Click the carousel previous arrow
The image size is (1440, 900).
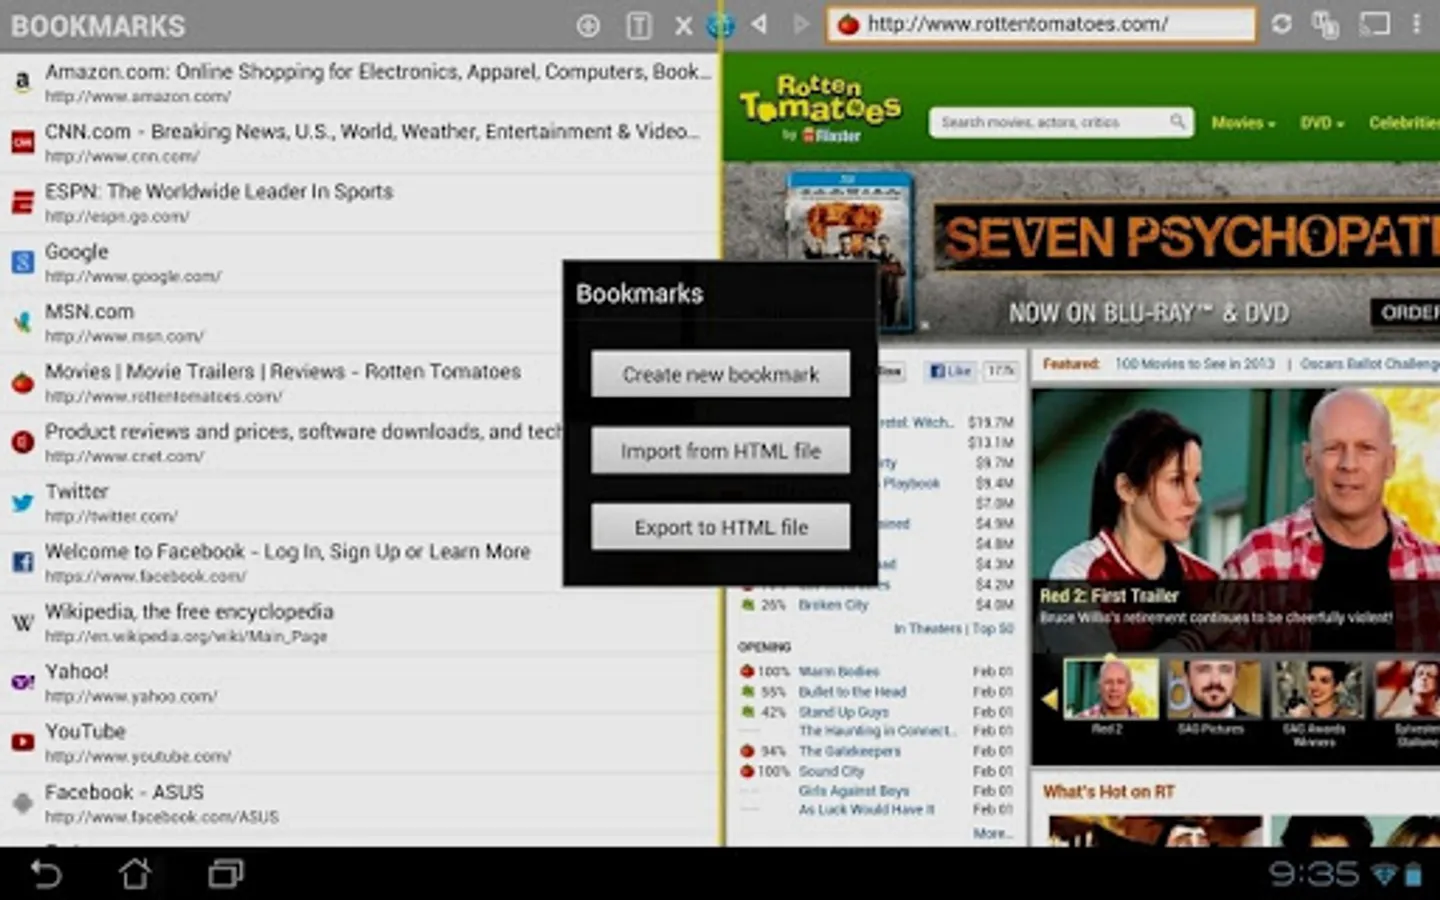(1049, 699)
